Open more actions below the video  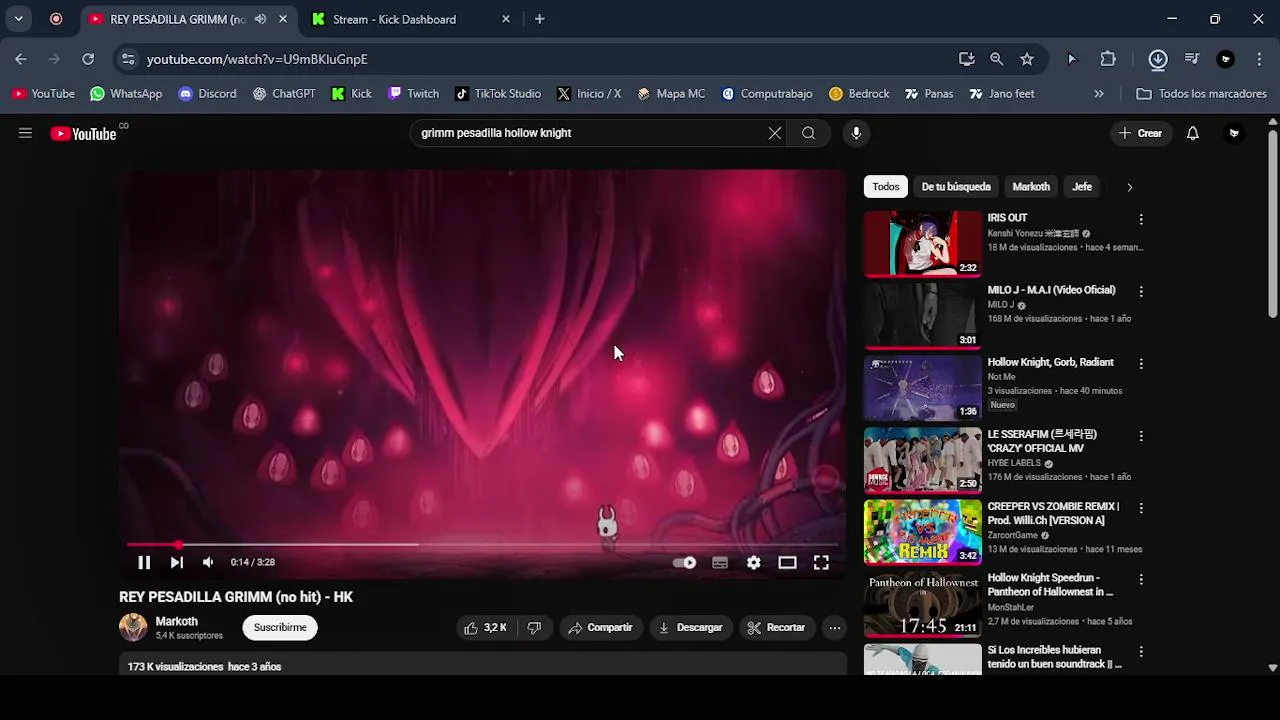coord(834,628)
